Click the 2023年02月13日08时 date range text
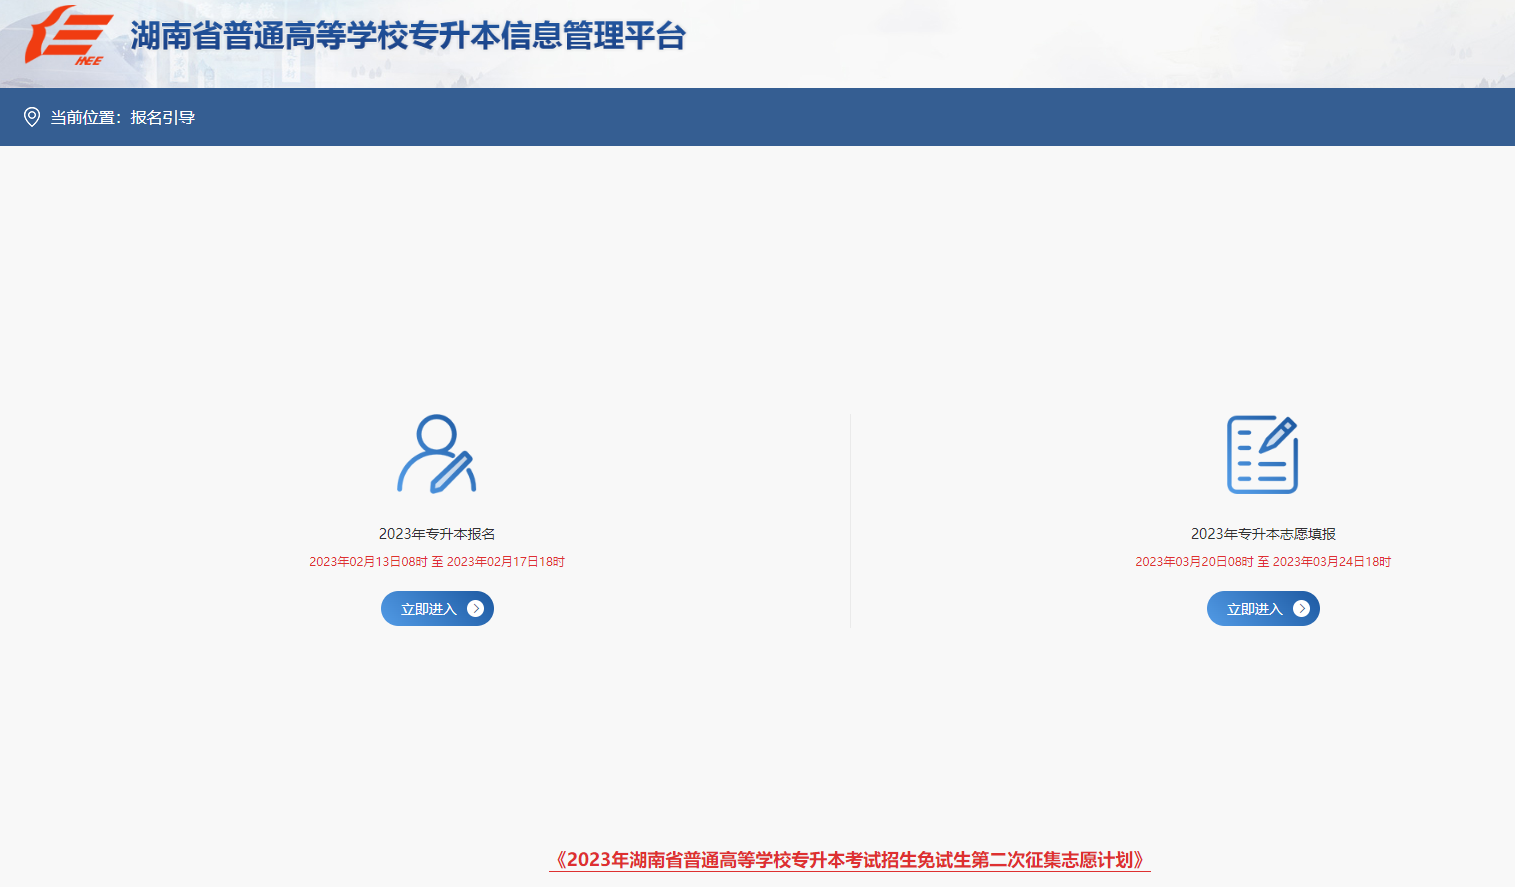 (437, 562)
